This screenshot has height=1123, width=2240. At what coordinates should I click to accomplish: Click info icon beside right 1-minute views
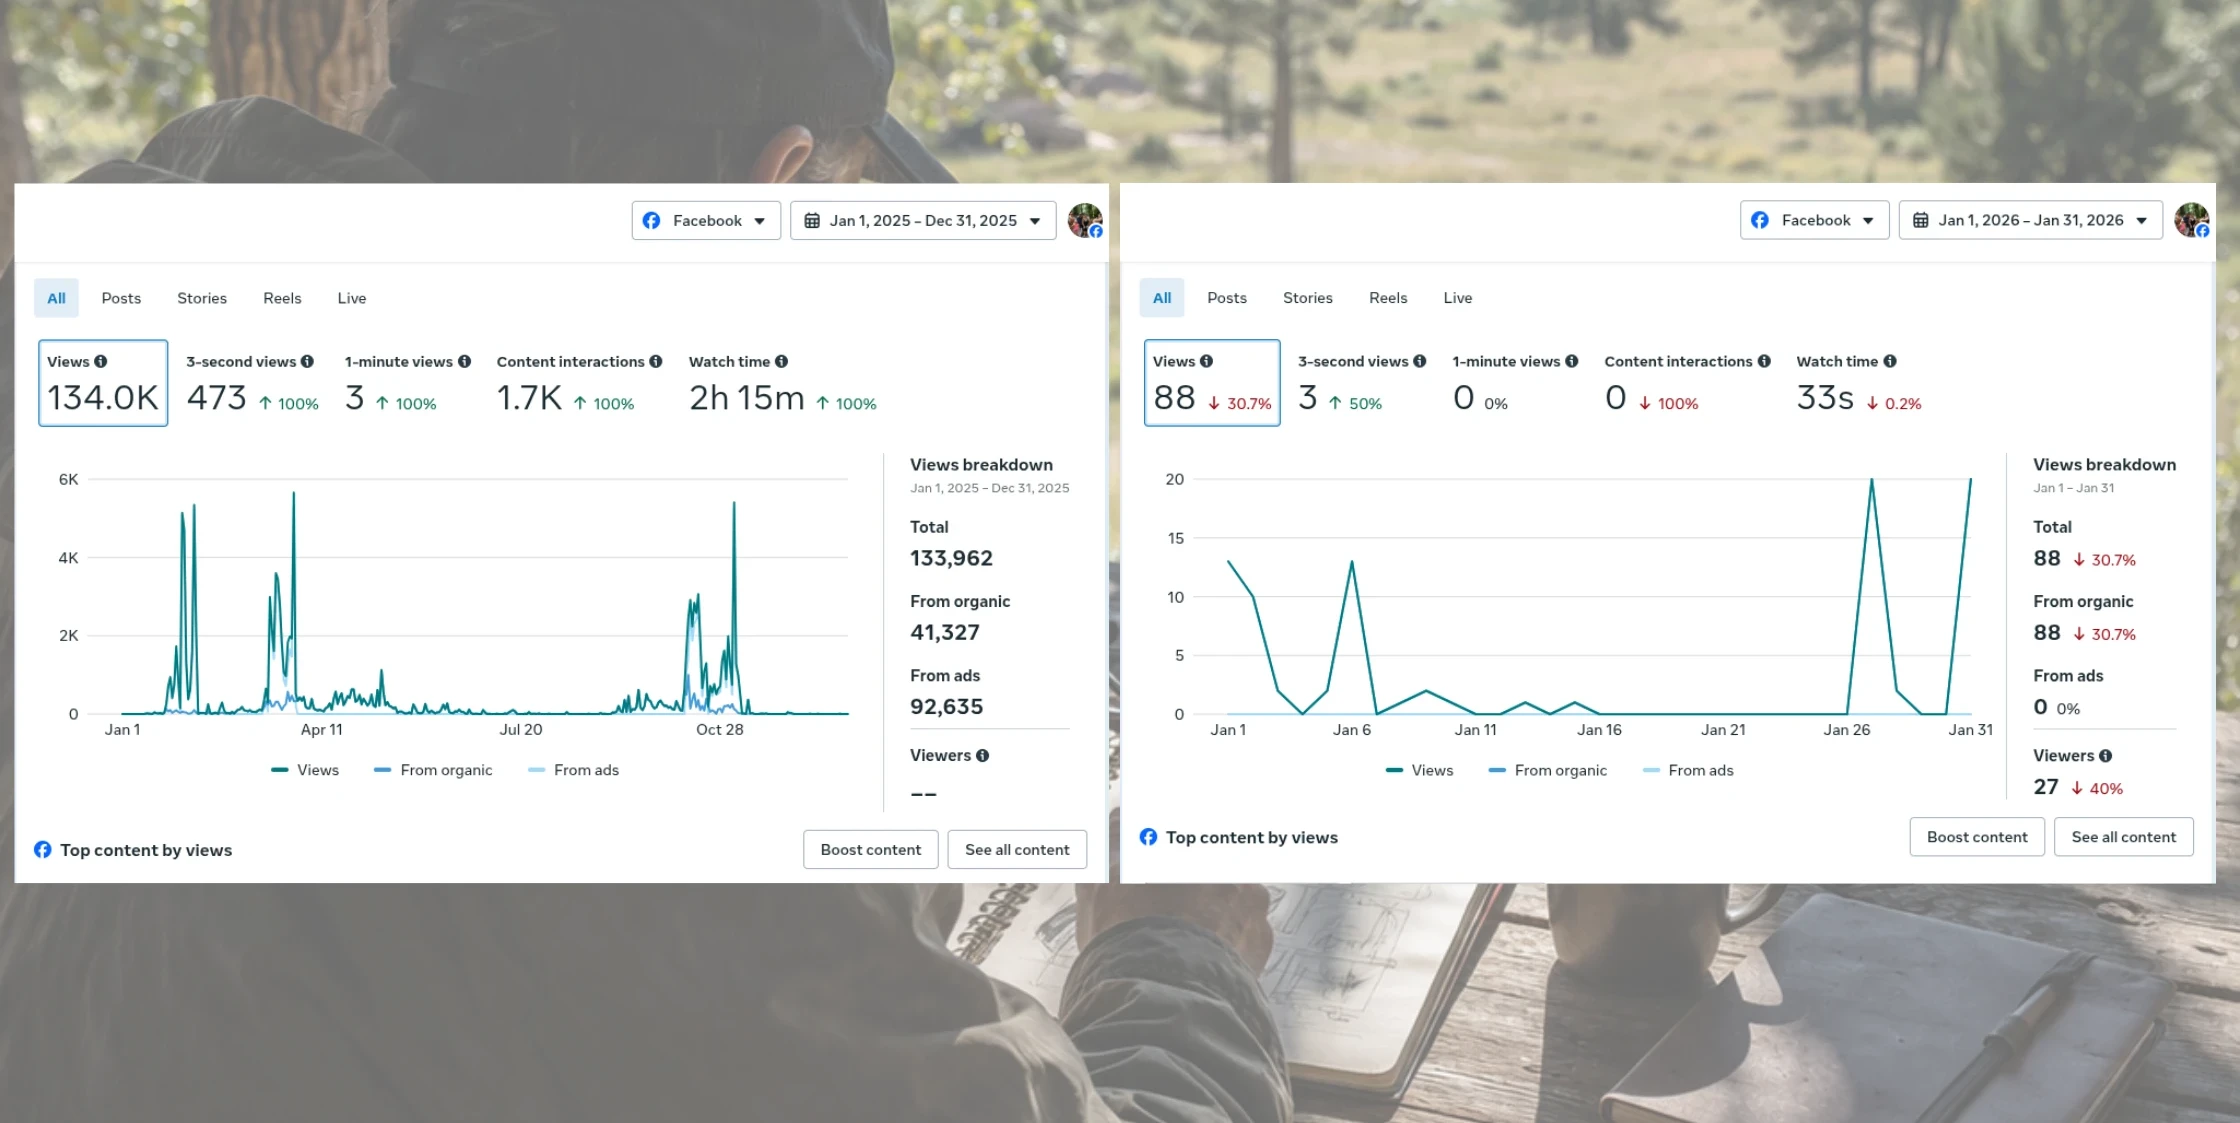(x=1572, y=362)
